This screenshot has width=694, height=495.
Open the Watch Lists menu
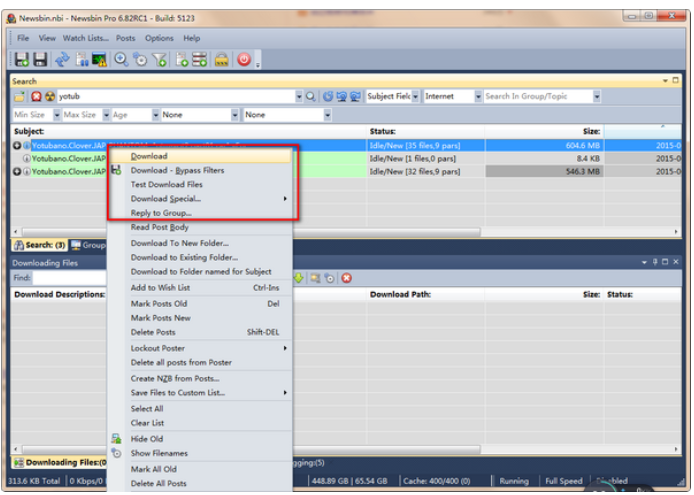pyautogui.click(x=85, y=39)
